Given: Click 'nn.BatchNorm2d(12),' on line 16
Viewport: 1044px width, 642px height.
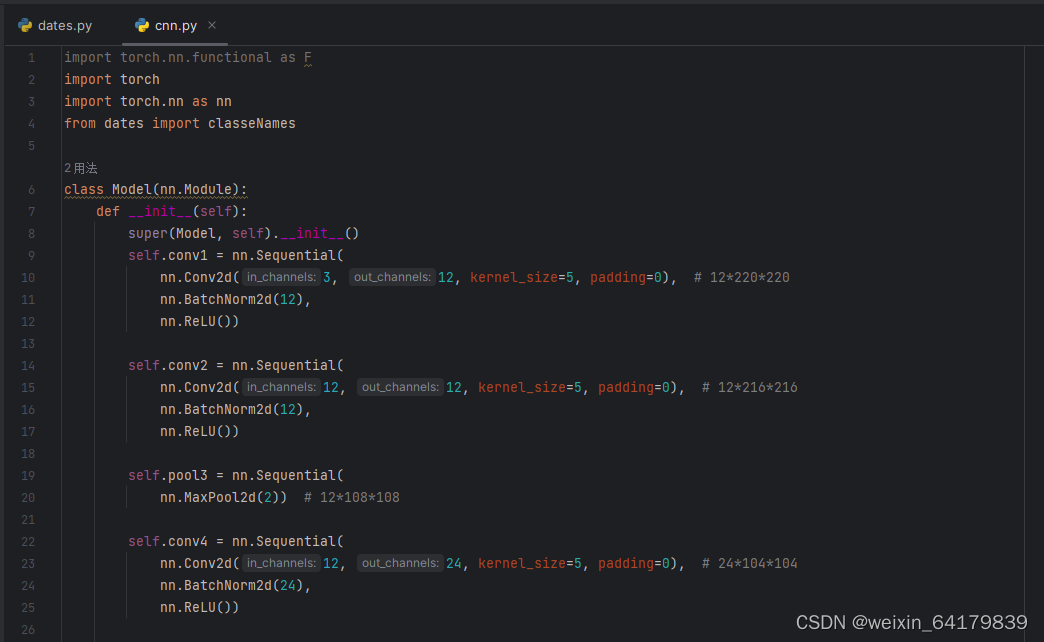Looking at the screenshot, I should [236, 409].
